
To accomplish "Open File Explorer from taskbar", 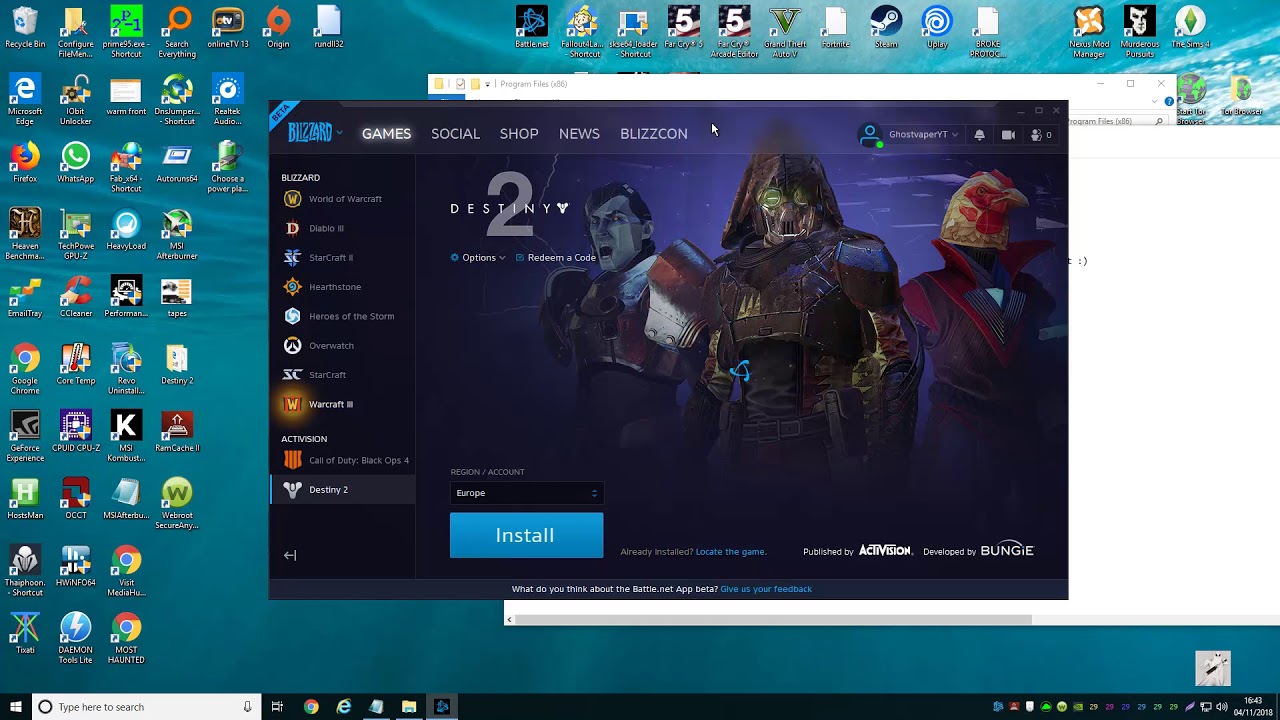I will pos(409,707).
